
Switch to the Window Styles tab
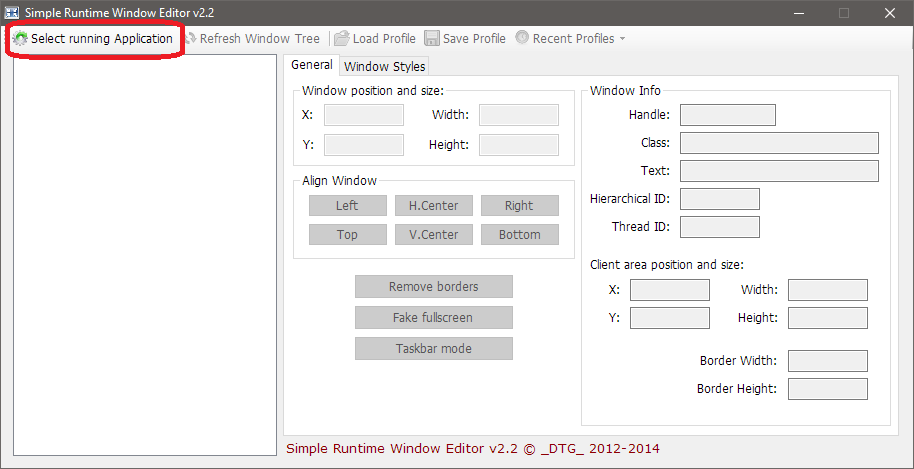(x=384, y=66)
